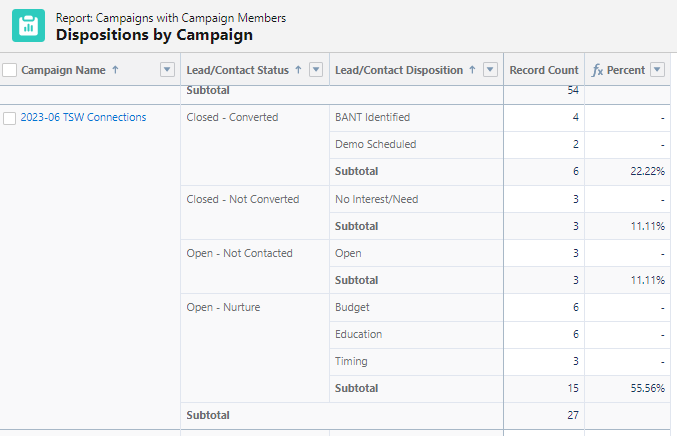This screenshot has width=677, height=436.
Task: Select the BANT Identified disposition cell
Action: 372,117
